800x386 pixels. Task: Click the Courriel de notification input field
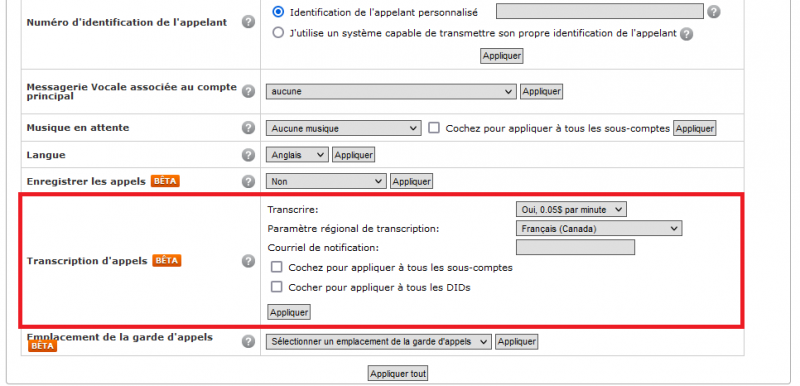click(x=576, y=248)
